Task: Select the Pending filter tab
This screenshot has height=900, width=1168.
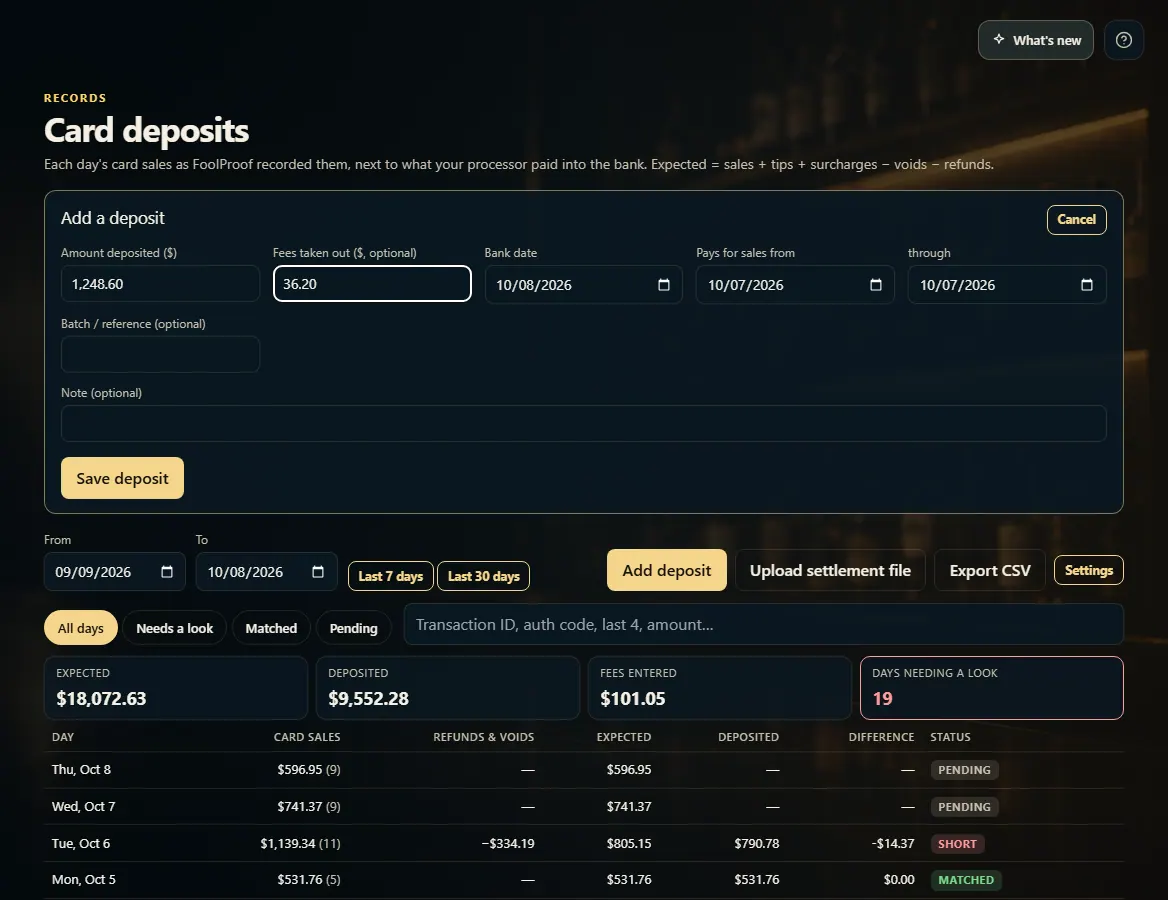Action: pos(353,628)
